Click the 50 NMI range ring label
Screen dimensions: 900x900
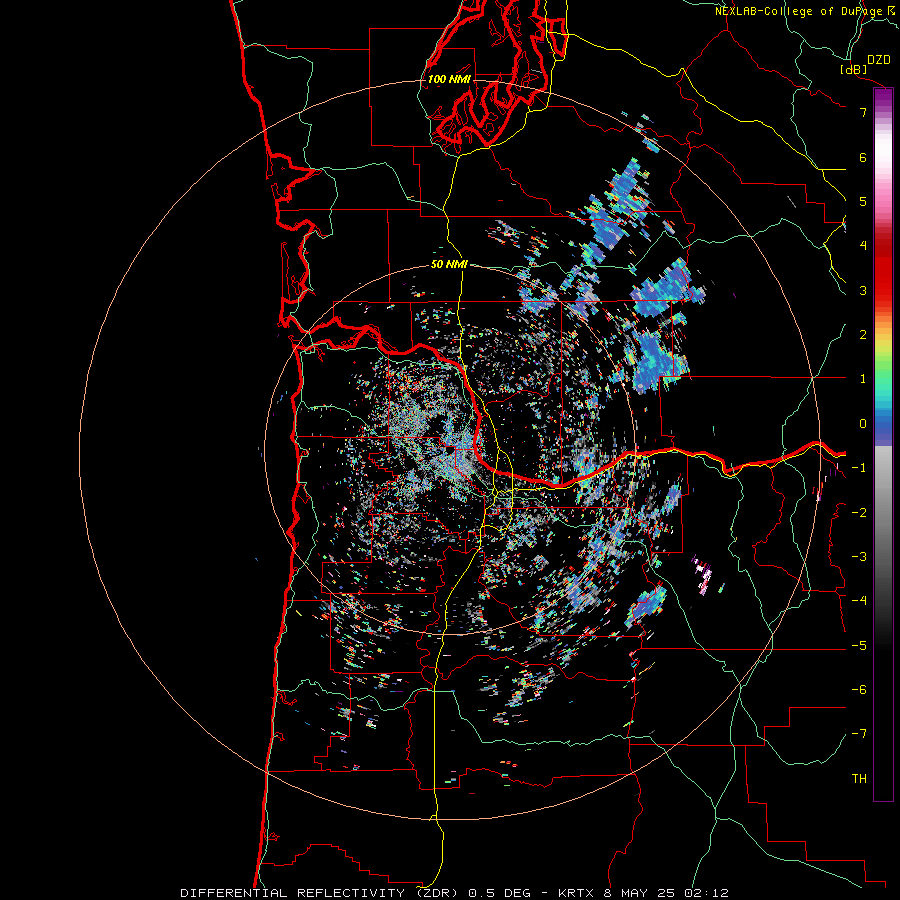pyautogui.click(x=449, y=264)
